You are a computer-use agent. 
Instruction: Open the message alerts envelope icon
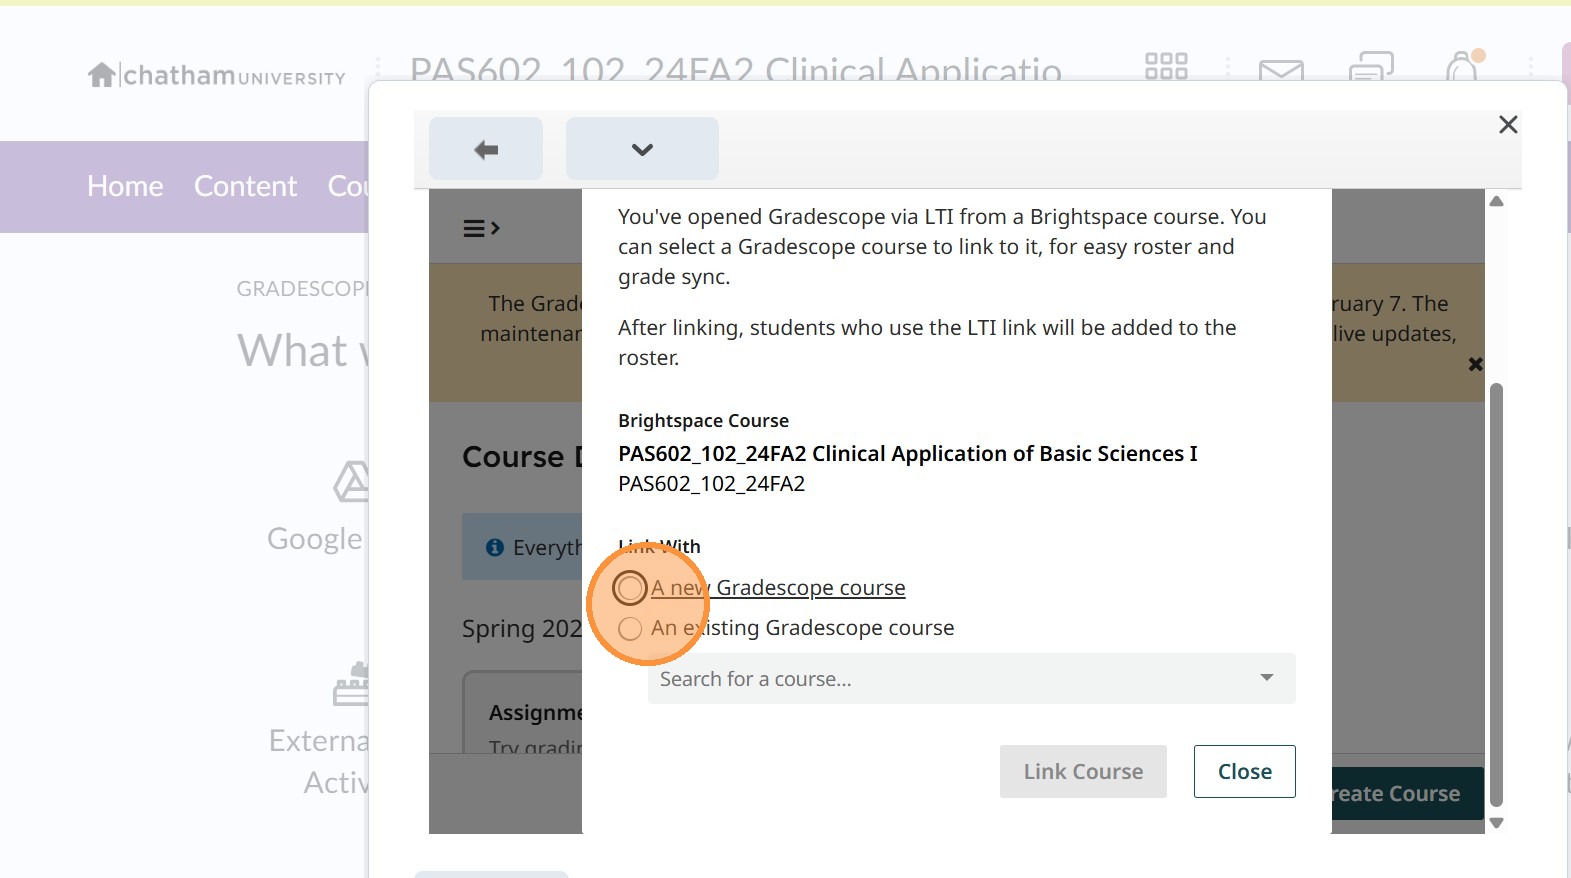[1281, 69]
